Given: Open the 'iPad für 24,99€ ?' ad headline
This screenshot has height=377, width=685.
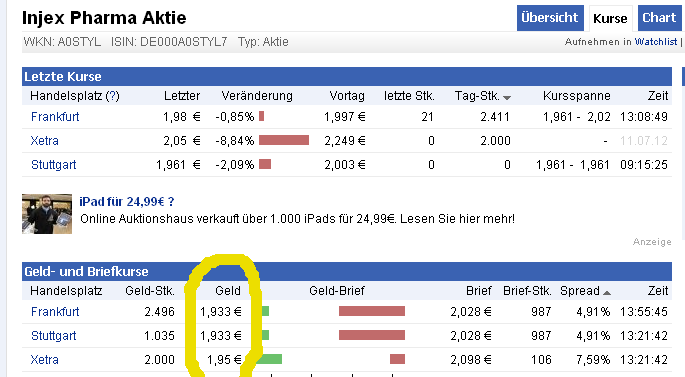Looking at the screenshot, I should tap(127, 202).
